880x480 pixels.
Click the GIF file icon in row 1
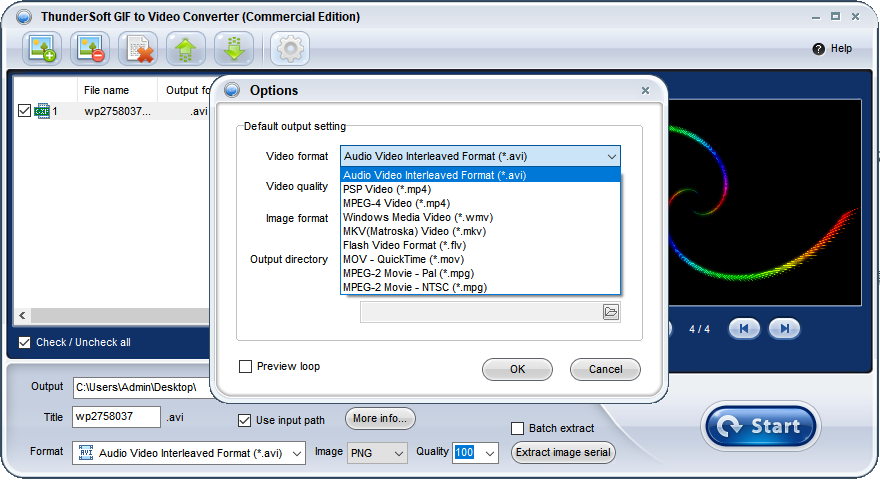point(42,111)
